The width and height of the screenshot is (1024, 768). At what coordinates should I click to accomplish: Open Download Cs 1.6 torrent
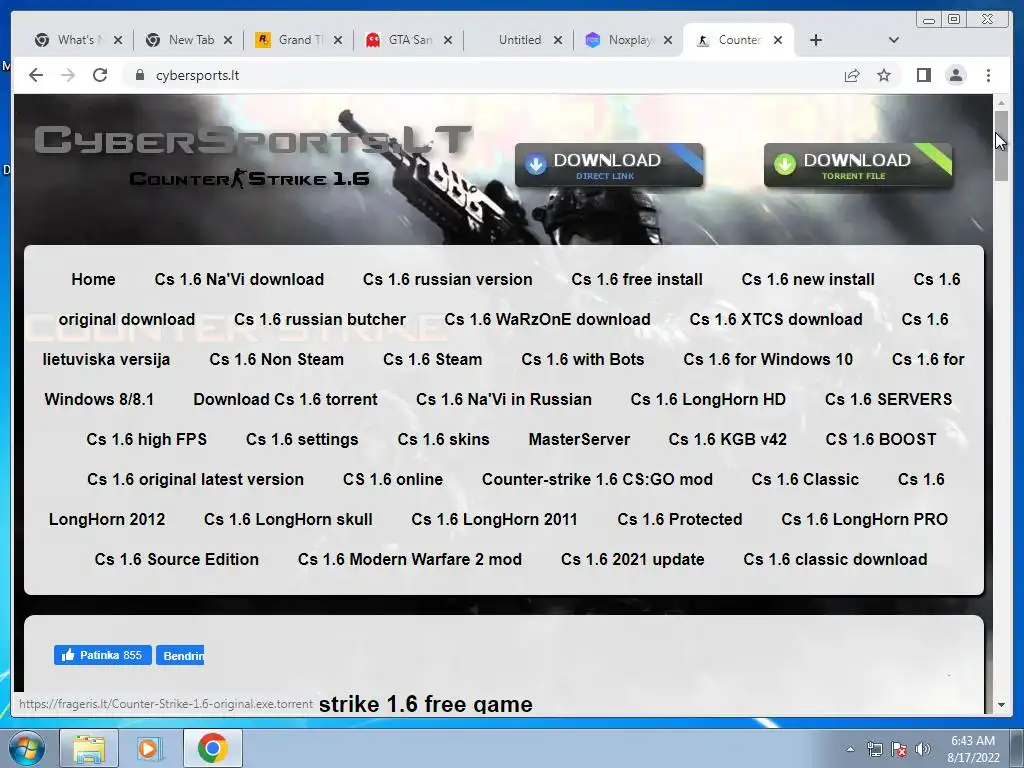(285, 399)
